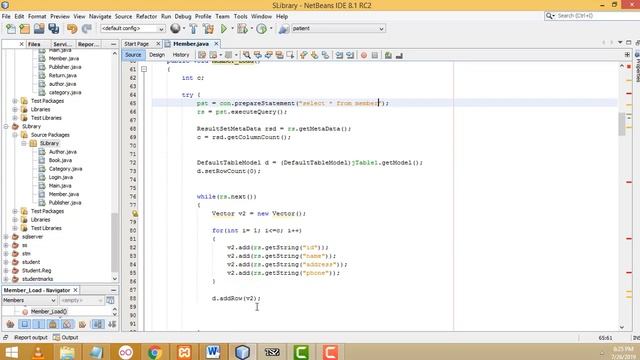Toggle Show Inner Classes filter in Navigator
Screen dimensions: 640x360
pyautogui.click(x=67, y=324)
